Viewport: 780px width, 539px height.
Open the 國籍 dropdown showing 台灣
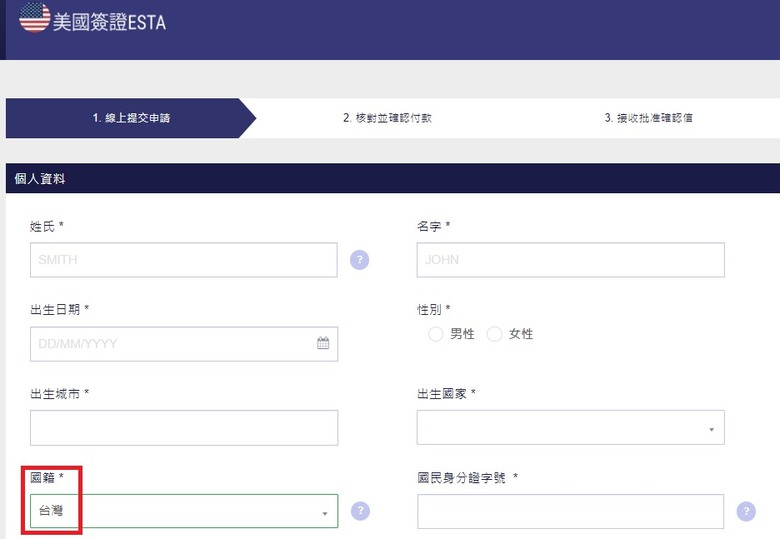coord(184,511)
